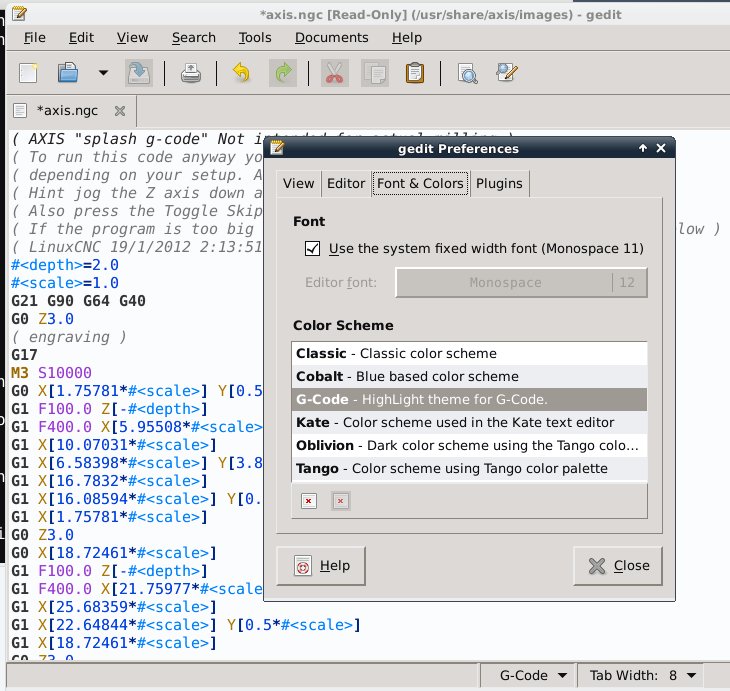Close Preferences dialog with title bar X
This screenshot has height=691, width=730.
(661, 149)
